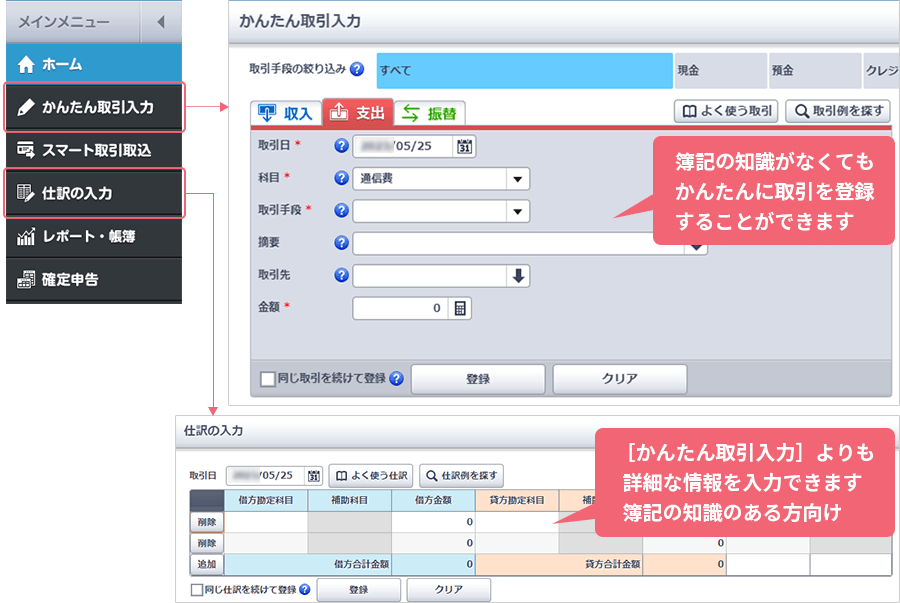This screenshot has height=603, width=900.
Task: Click the down-arrow icon beside 取引先
Action: (517, 277)
